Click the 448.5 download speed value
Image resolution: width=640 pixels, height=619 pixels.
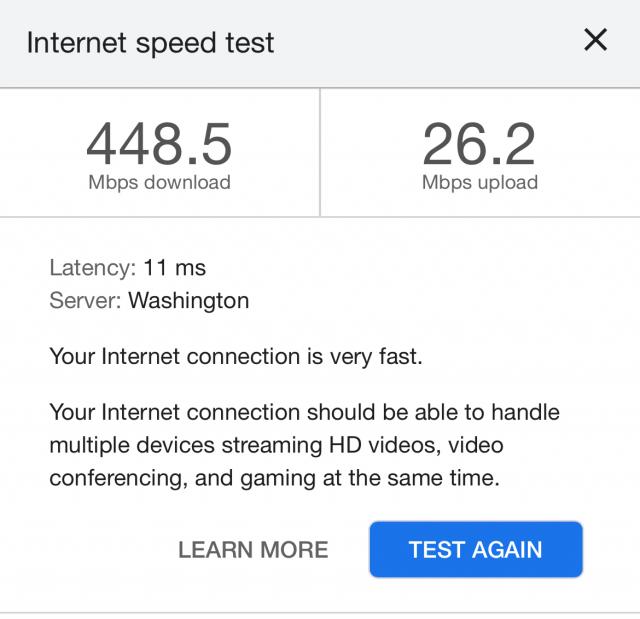[159, 144]
